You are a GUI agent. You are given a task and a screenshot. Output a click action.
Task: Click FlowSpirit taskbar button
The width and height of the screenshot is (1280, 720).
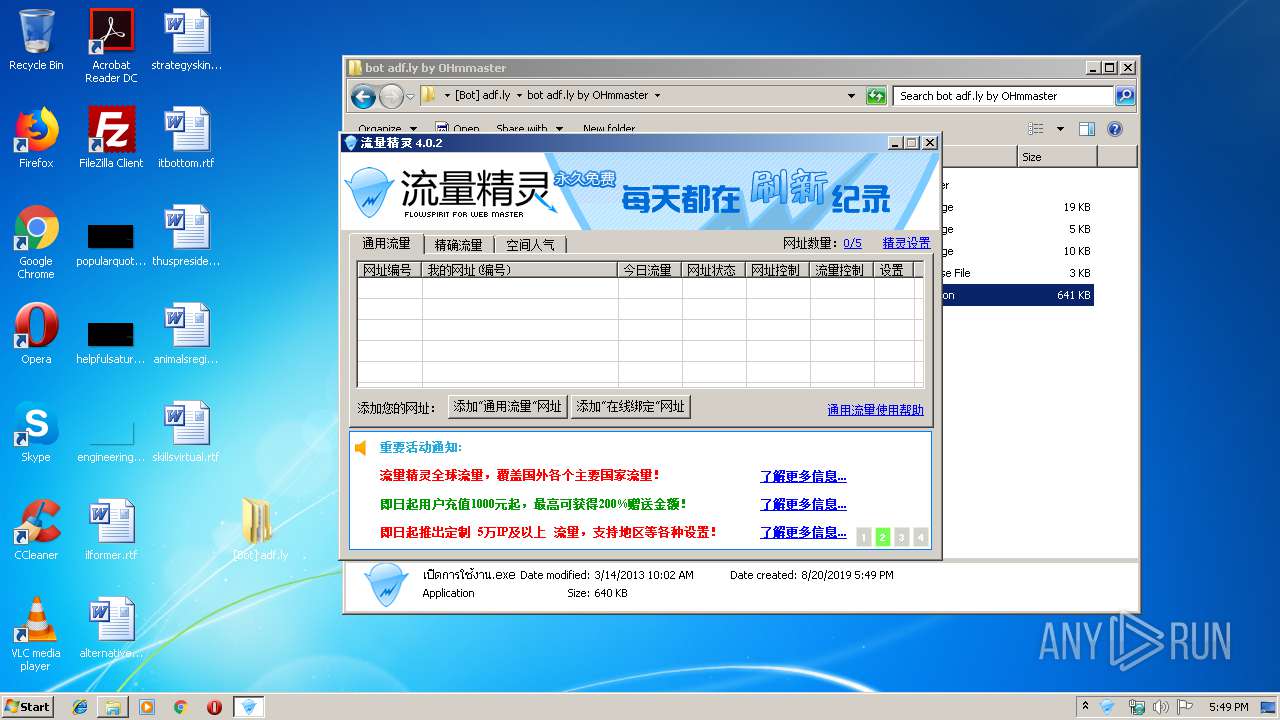pyautogui.click(x=249, y=707)
